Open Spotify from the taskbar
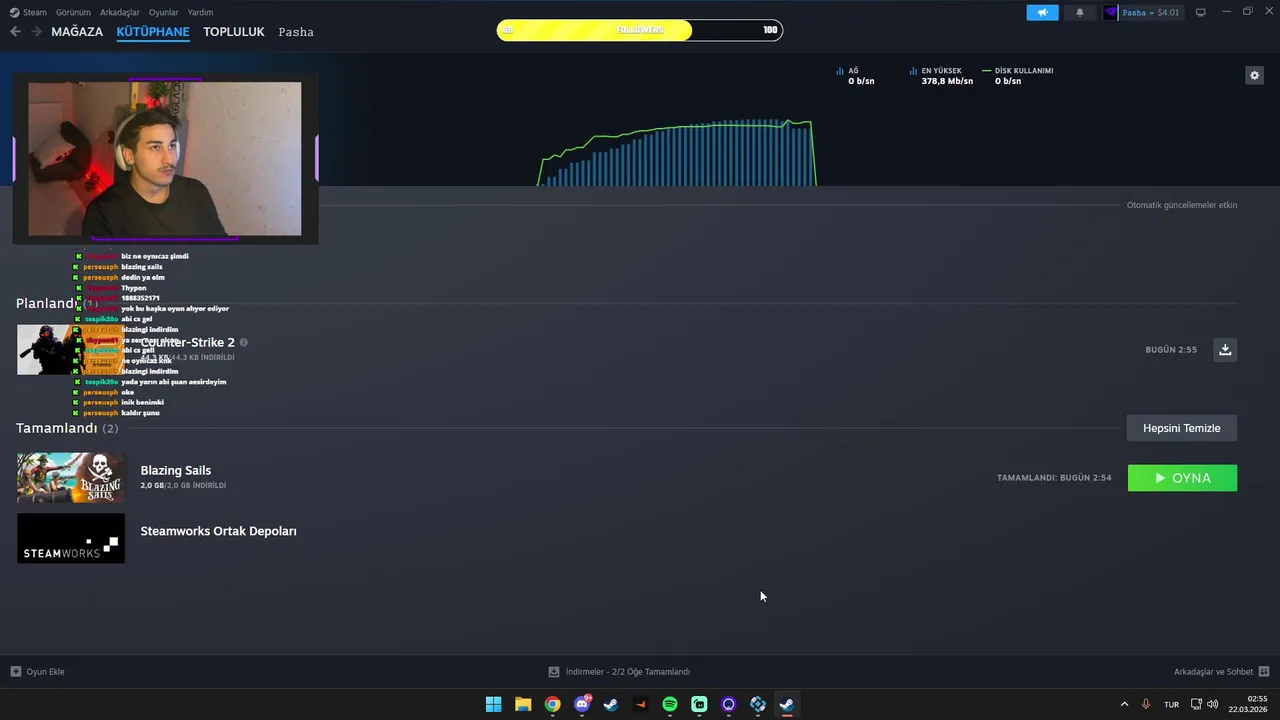Viewport: 1280px width, 720px height. 670,704
